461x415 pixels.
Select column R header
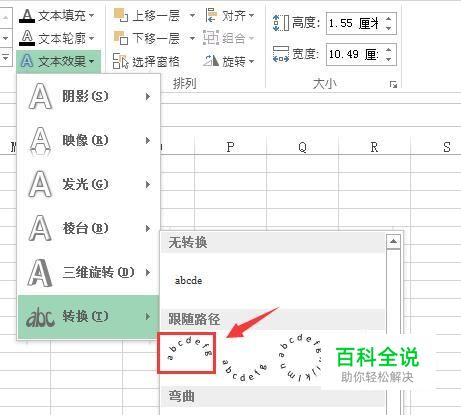click(x=374, y=147)
